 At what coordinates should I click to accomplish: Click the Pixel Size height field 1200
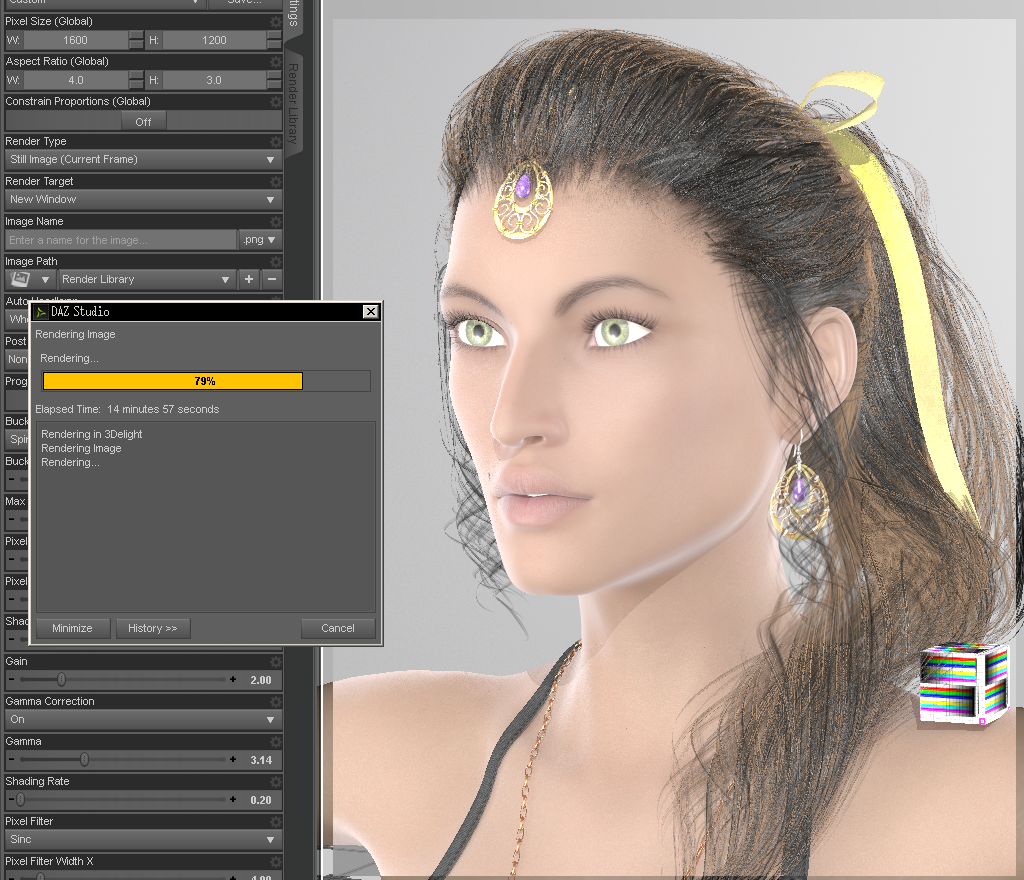215,40
